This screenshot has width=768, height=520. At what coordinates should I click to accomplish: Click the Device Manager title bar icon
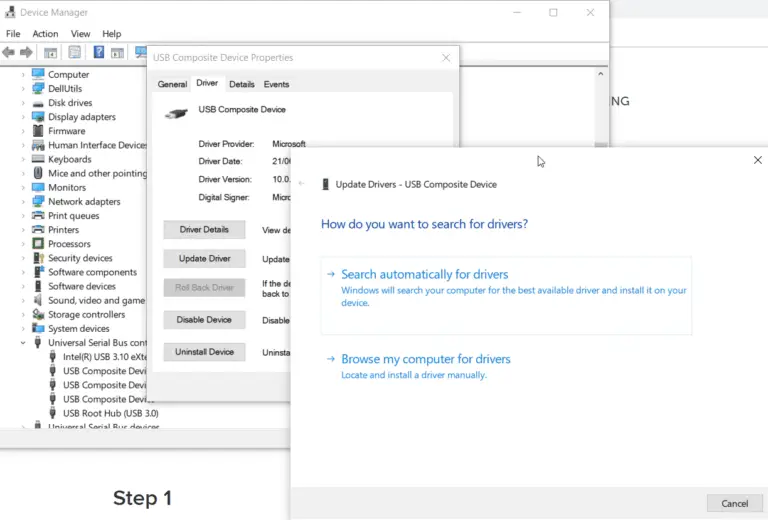[10, 12]
